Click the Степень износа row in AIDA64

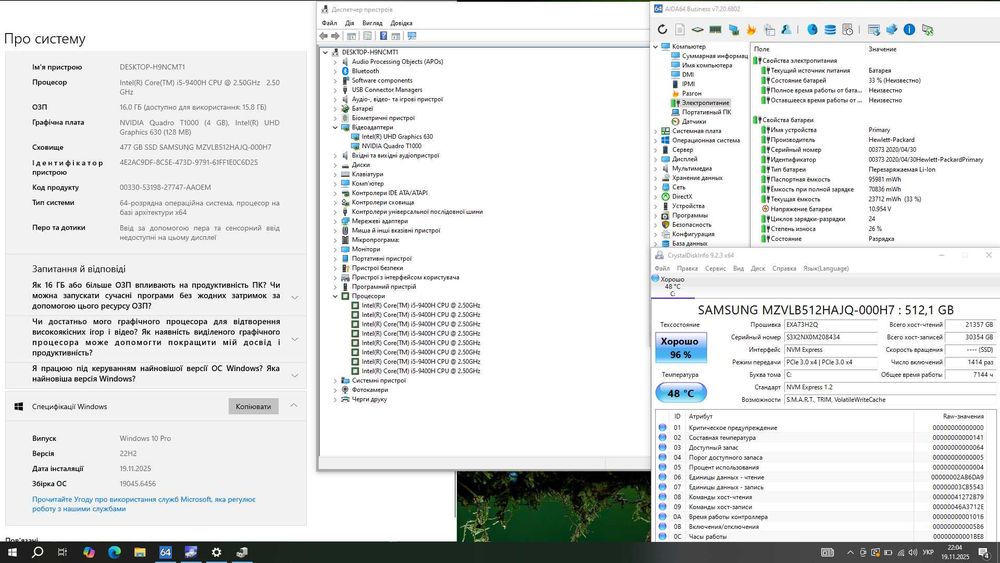(x=872, y=229)
